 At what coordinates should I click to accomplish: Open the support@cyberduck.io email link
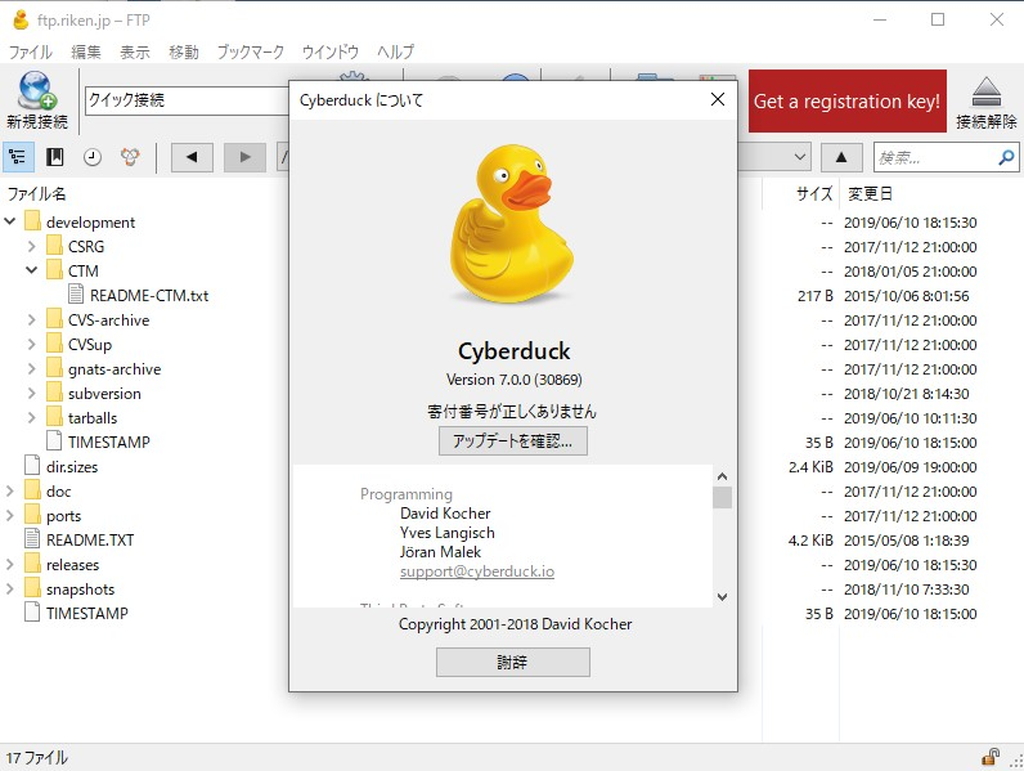[477, 572]
